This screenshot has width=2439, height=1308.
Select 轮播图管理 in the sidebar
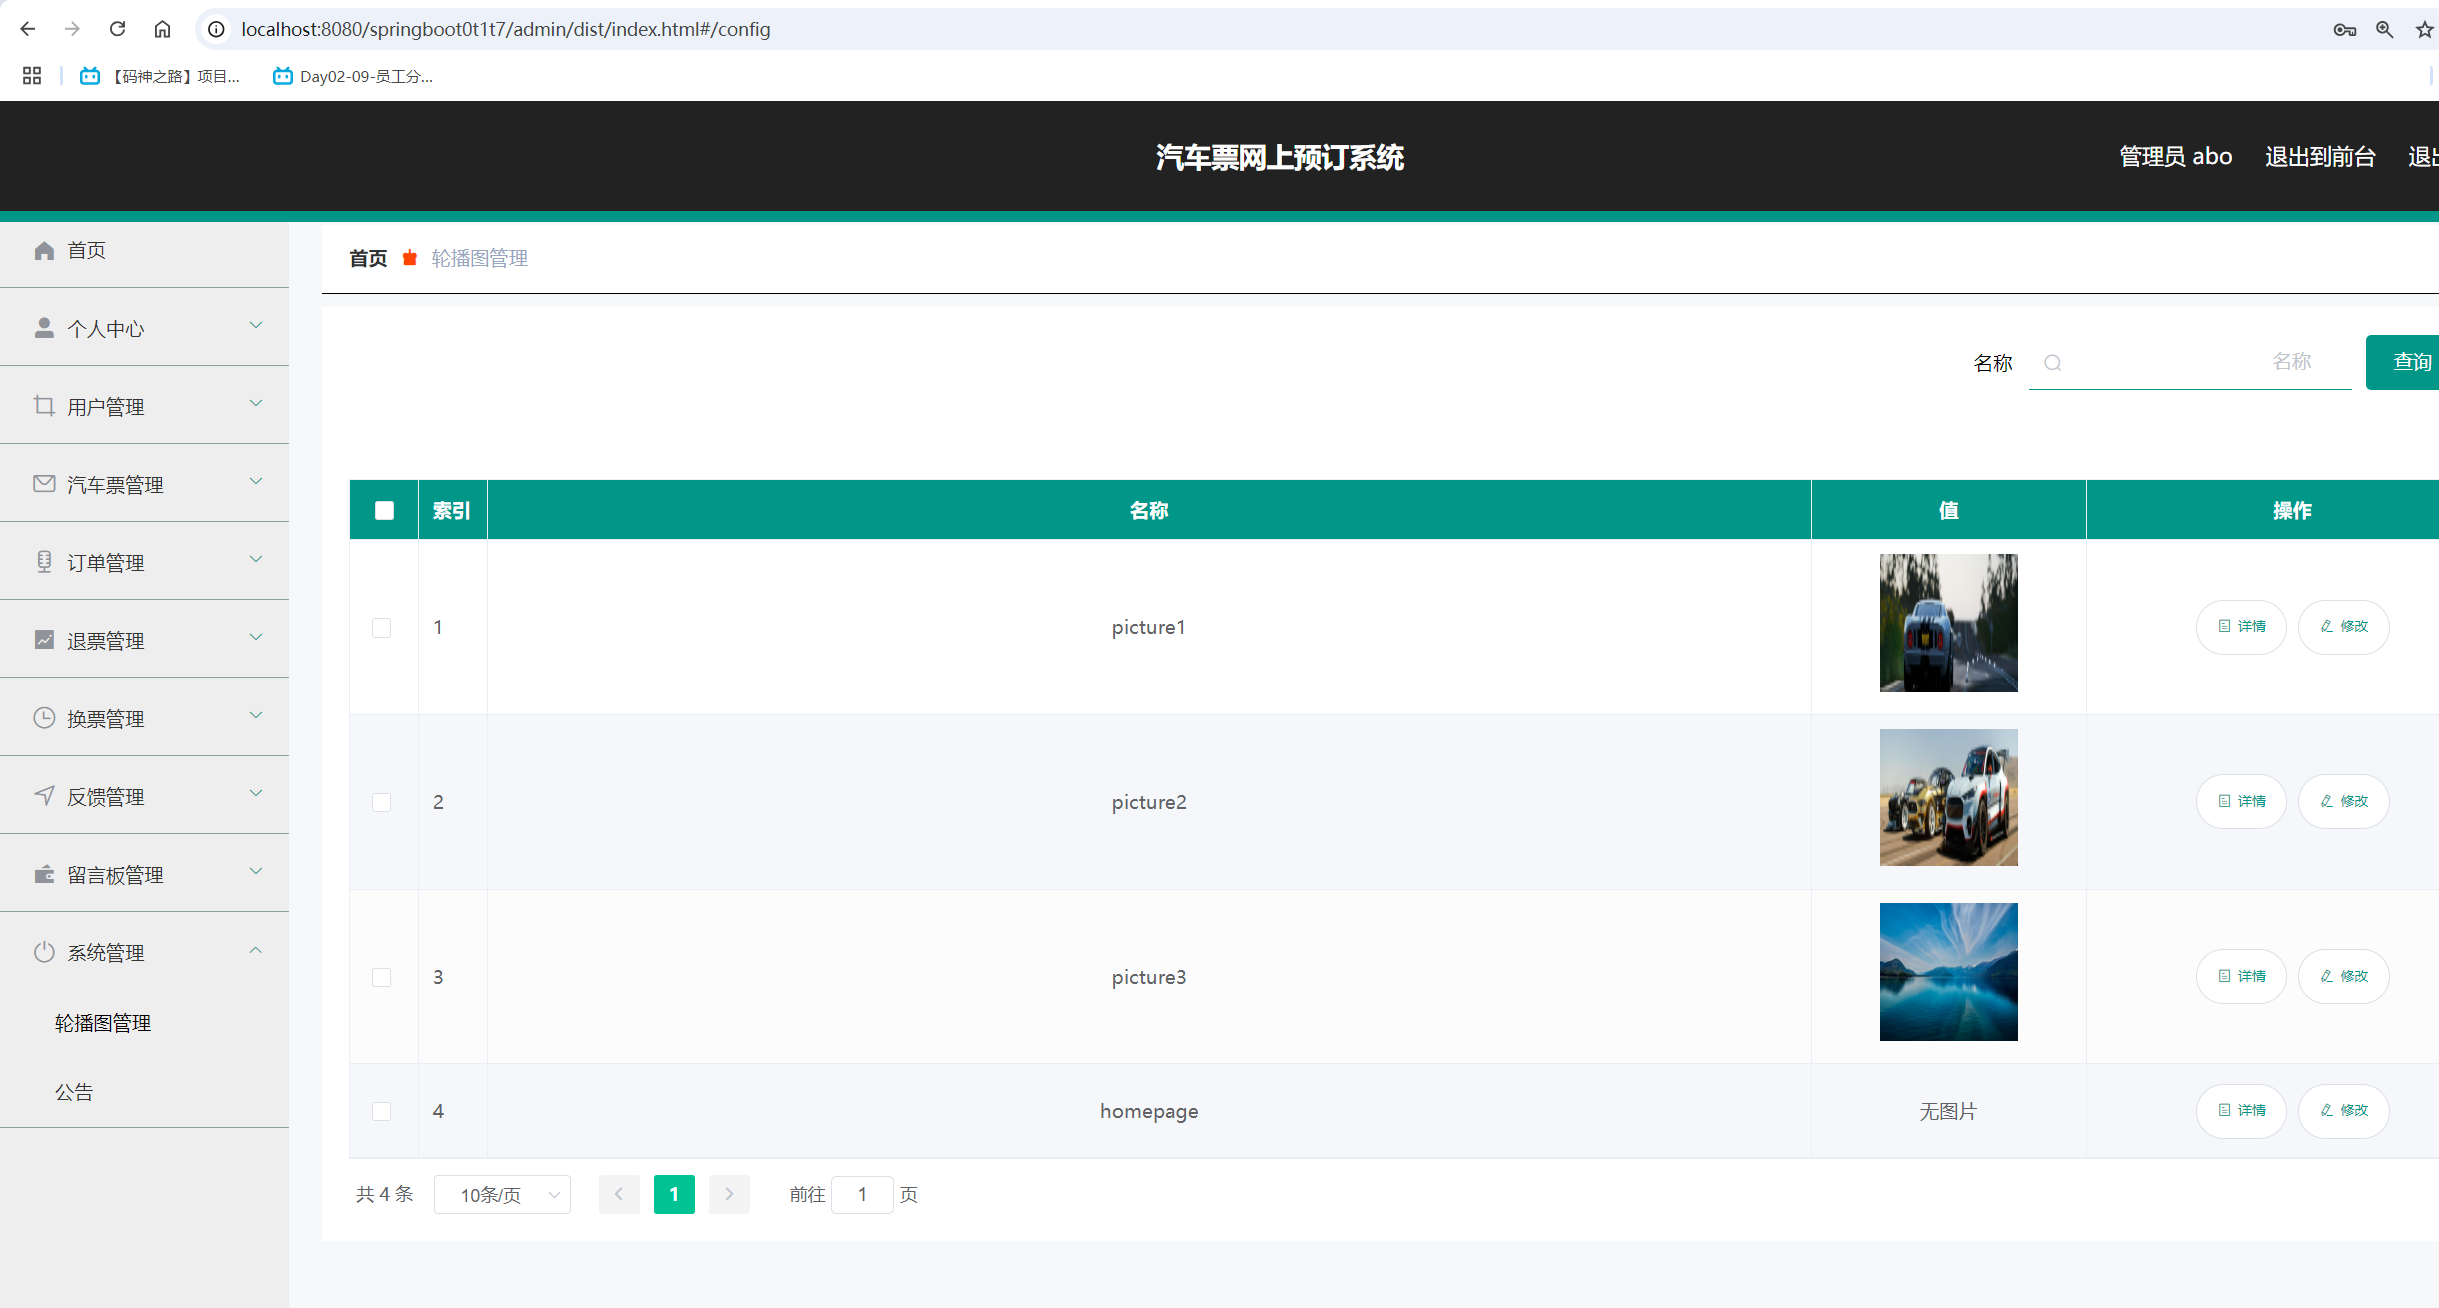coord(103,1023)
